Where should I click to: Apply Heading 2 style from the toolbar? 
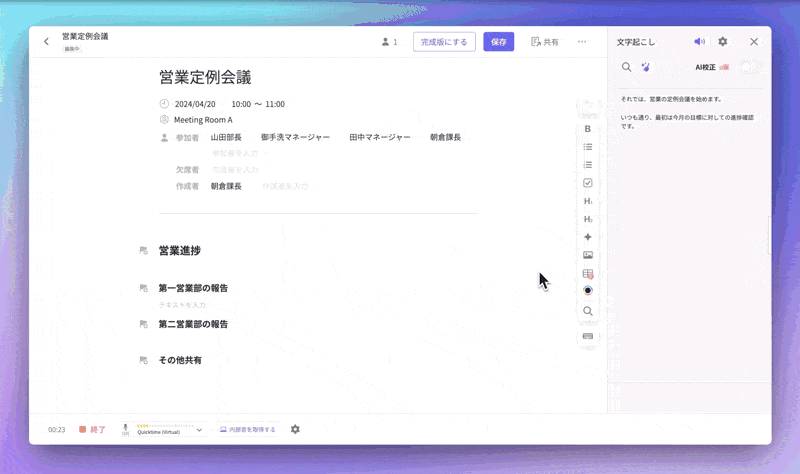588,219
